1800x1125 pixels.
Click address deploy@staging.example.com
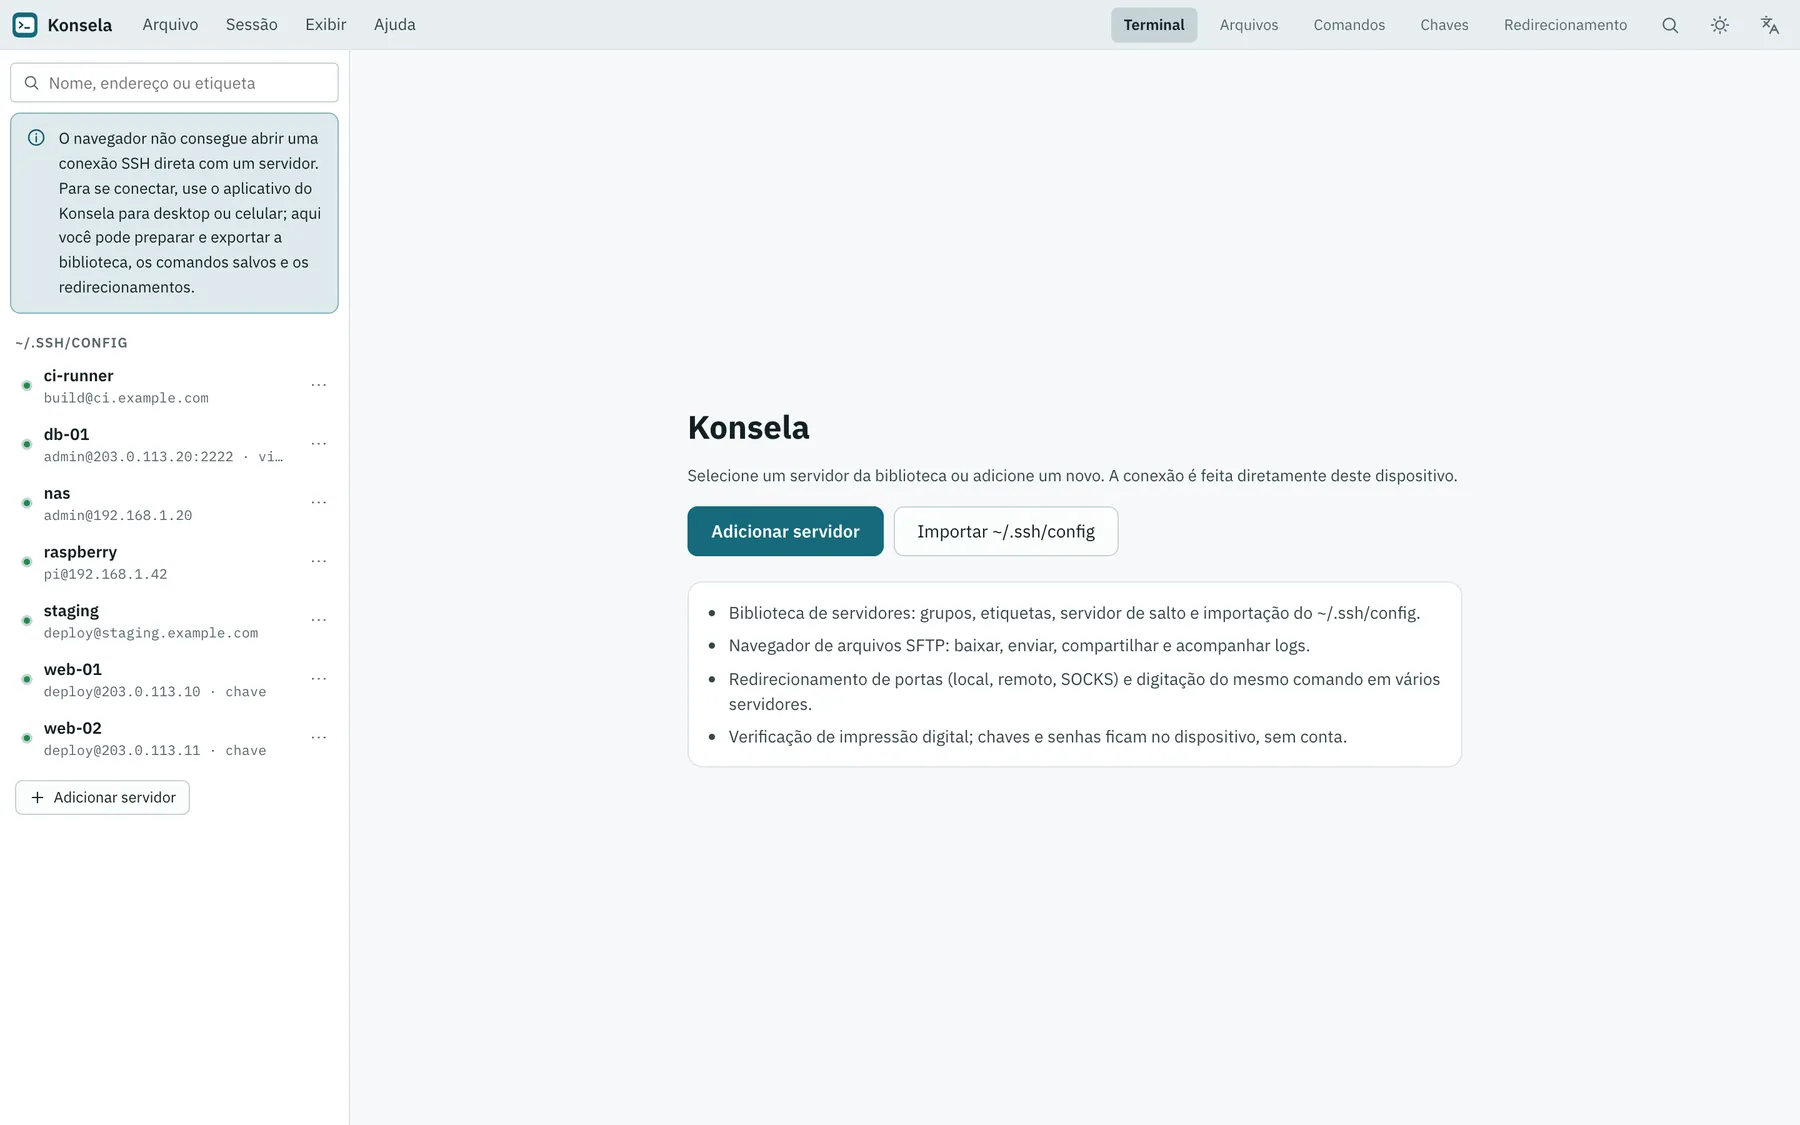click(151, 633)
